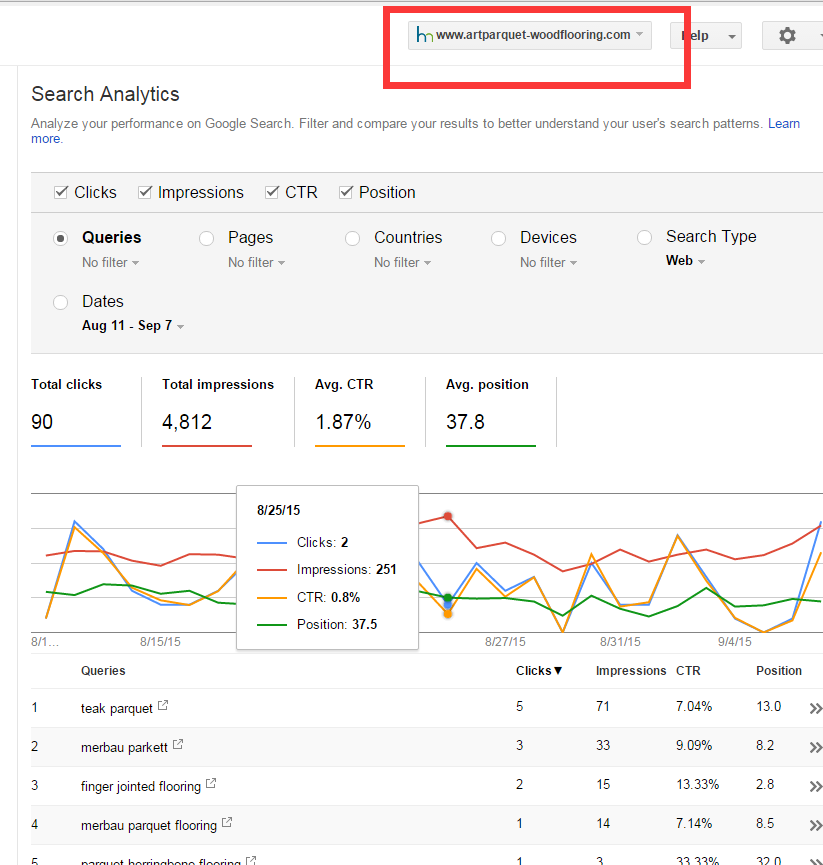Click the 13.33% CTR cell
The image size is (823, 865).
pos(698,784)
